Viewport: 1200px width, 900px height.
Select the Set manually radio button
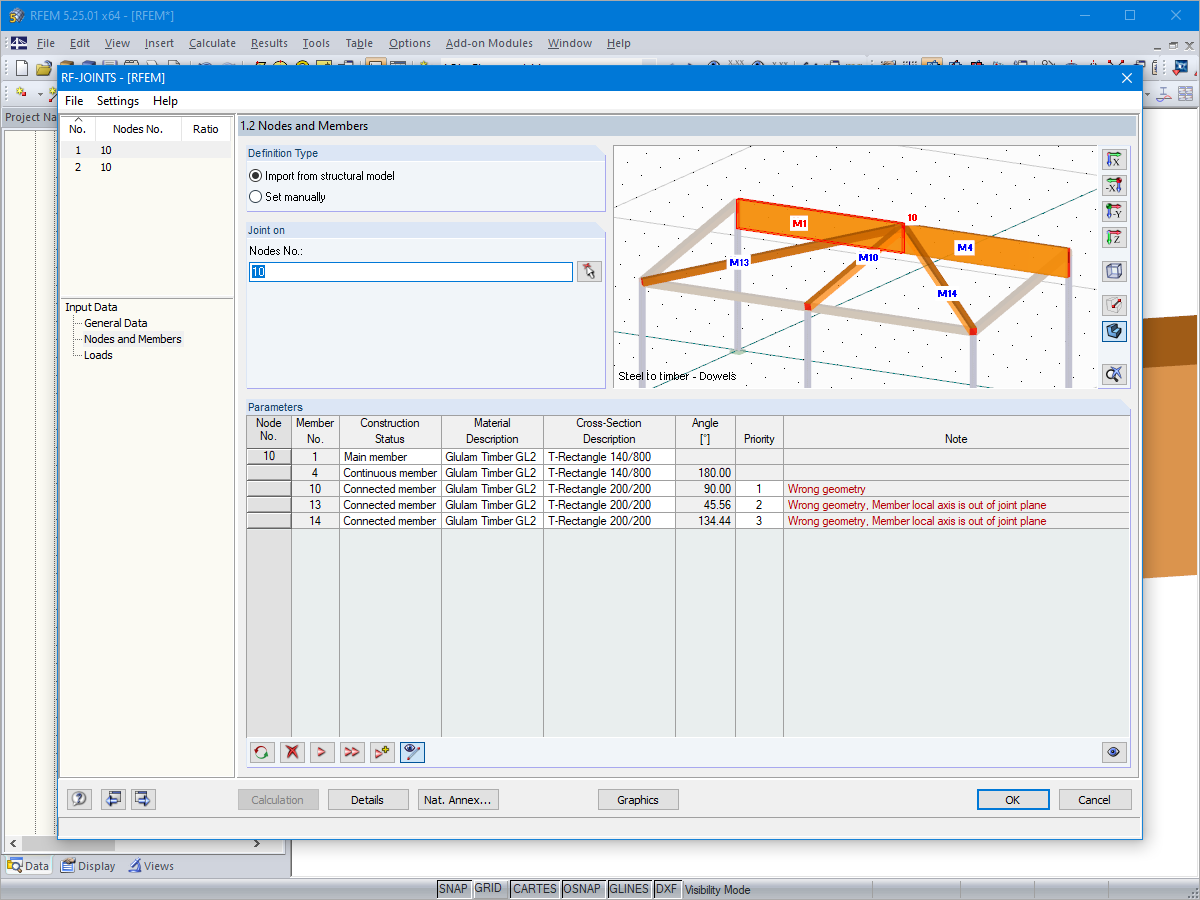click(x=258, y=196)
